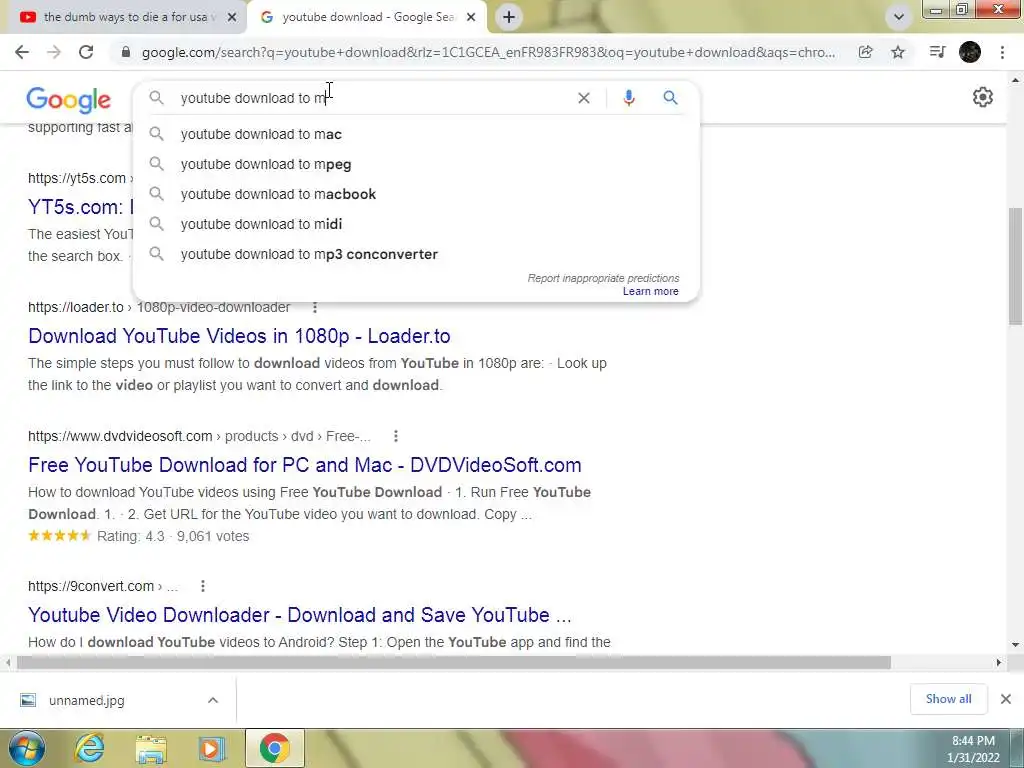Close the downloads bar
The height and width of the screenshot is (768, 1024).
coord(1006,699)
